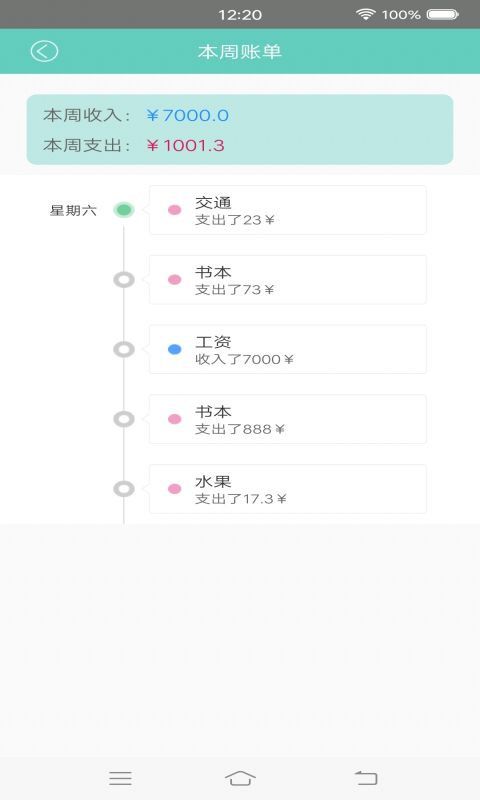Go to the home screen icon
Screen dimensions: 480x800
click(x=240, y=778)
